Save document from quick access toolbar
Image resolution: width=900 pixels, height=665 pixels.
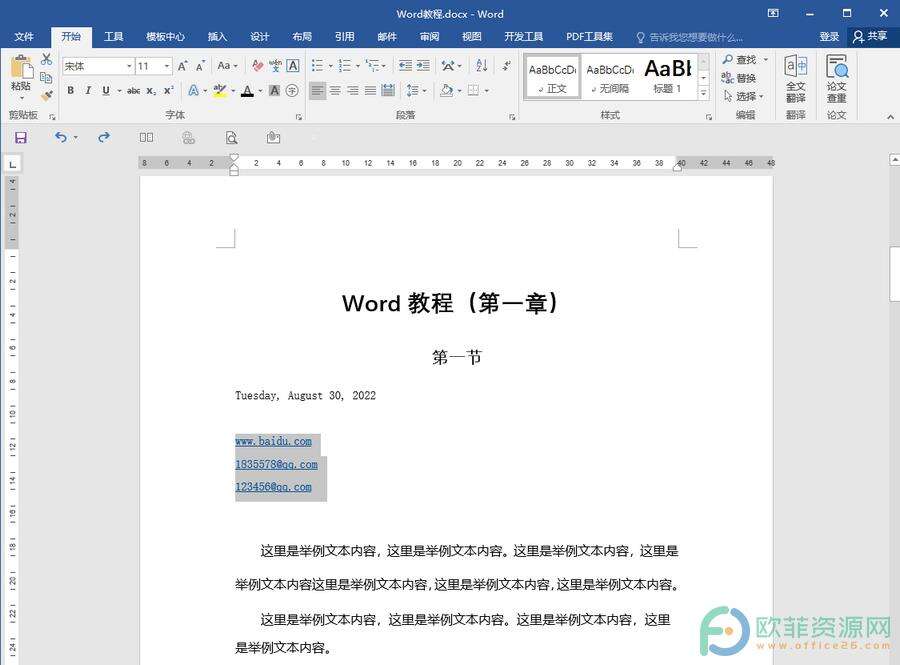21,138
